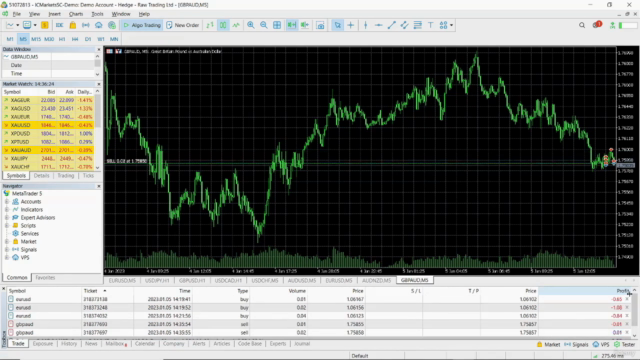Select the M1 timeframe
Viewport: 640px width, 360px height.
coord(10,39)
